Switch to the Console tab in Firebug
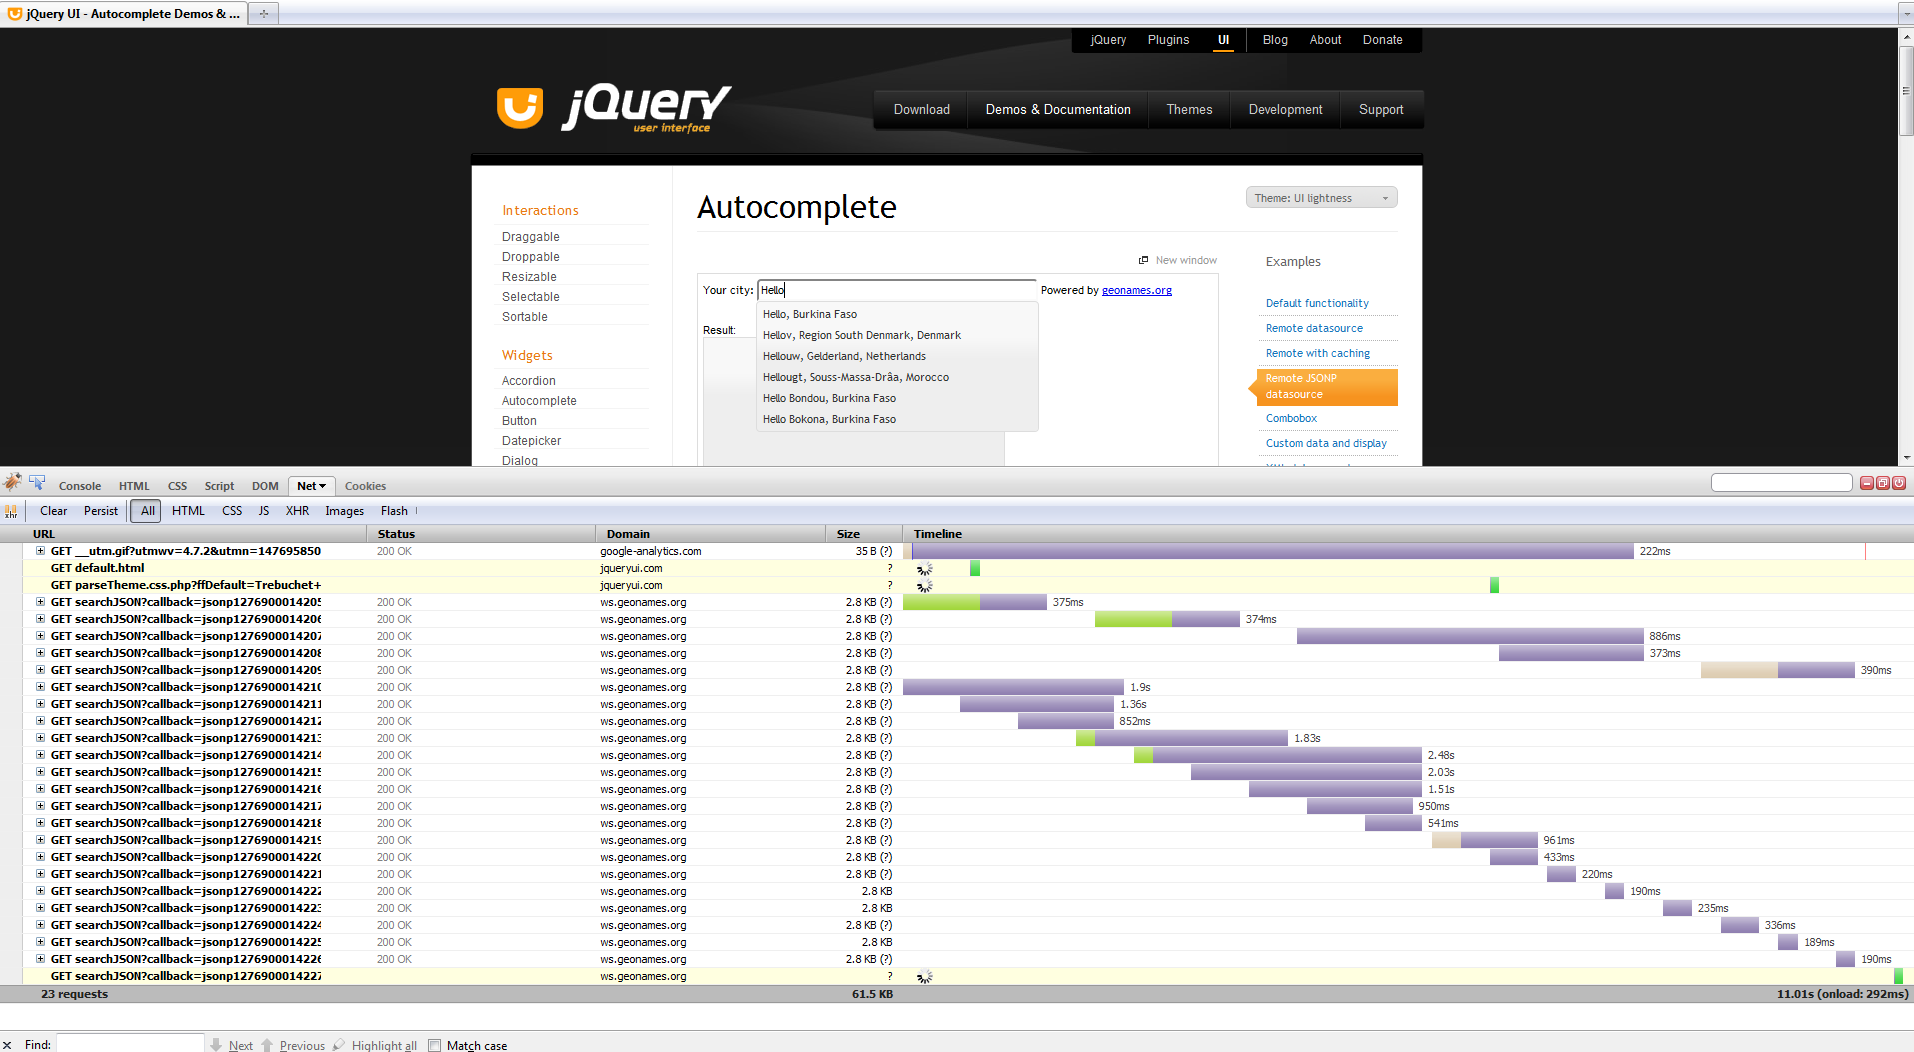Viewport: 1914px width, 1052px height. pyautogui.click(x=79, y=486)
